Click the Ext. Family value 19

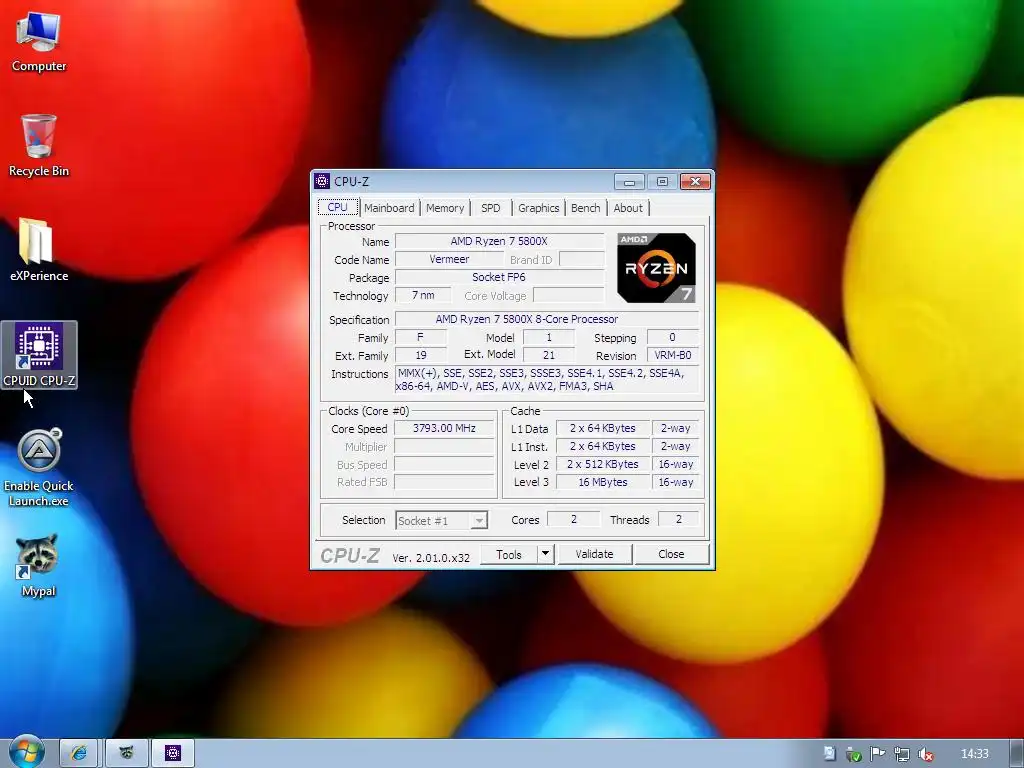click(x=421, y=355)
